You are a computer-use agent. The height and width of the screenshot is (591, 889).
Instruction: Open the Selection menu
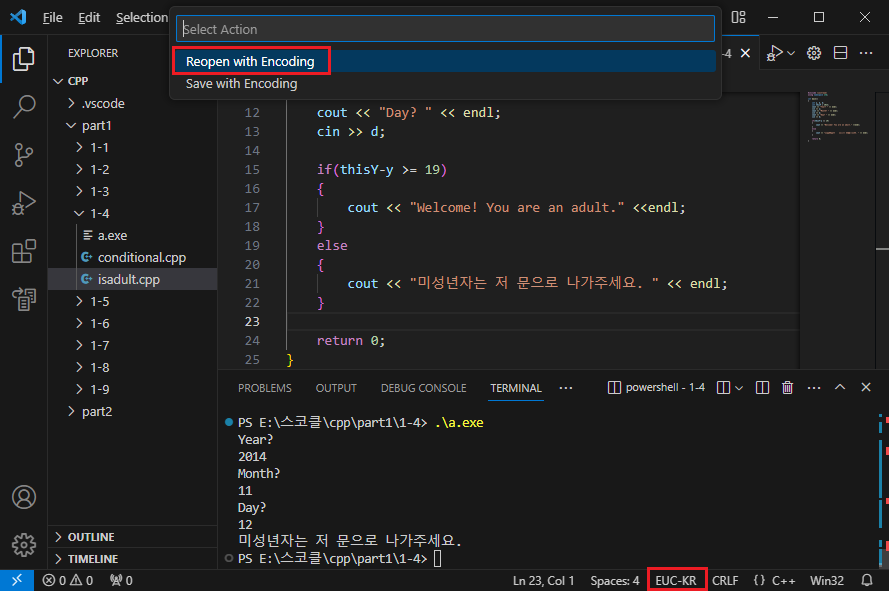point(142,18)
